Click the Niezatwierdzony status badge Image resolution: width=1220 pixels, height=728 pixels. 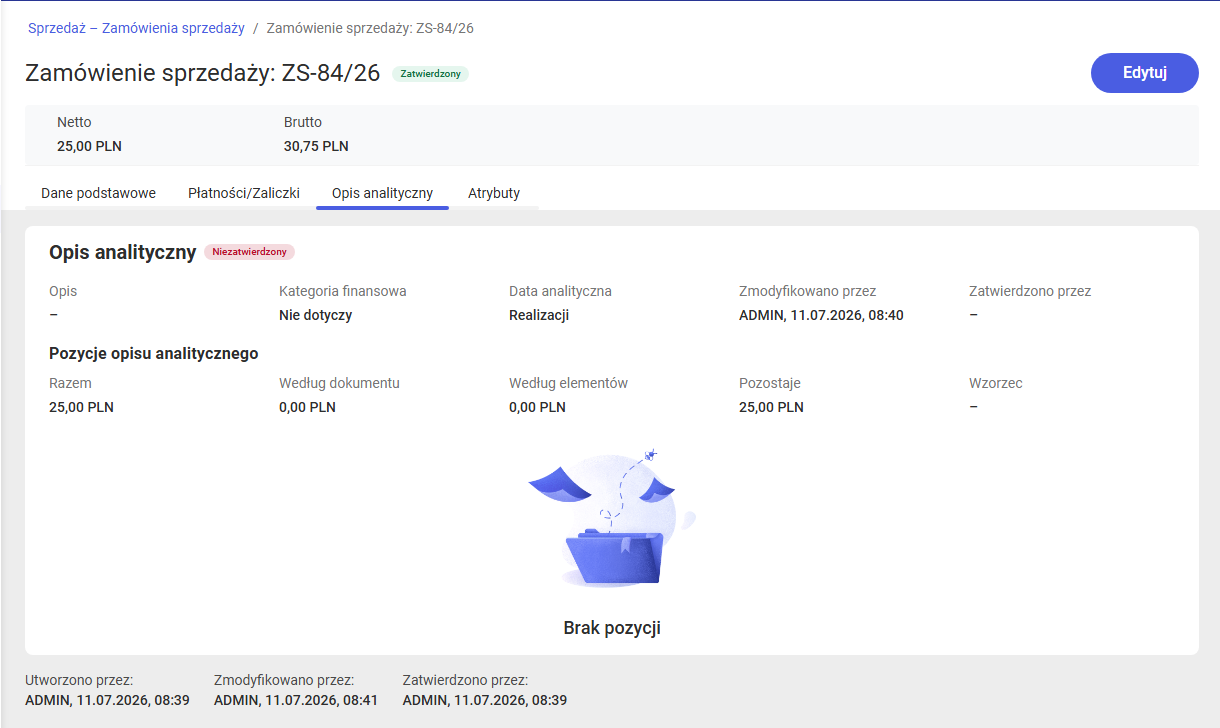click(x=249, y=252)
